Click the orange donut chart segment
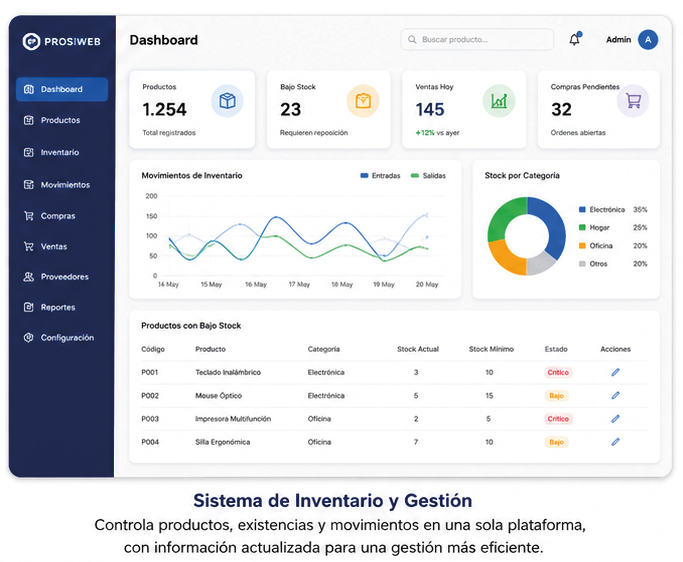This screenshot has height=562, width=683. [x=505, y=258]
